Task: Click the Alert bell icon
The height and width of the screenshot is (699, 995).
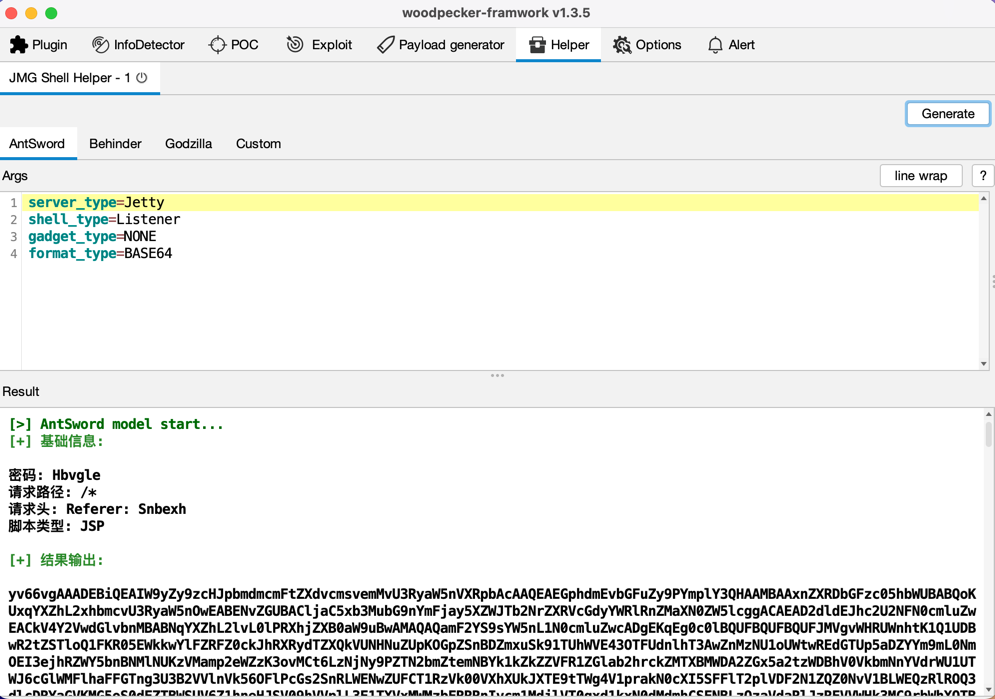Action: [x=715, y=44]
